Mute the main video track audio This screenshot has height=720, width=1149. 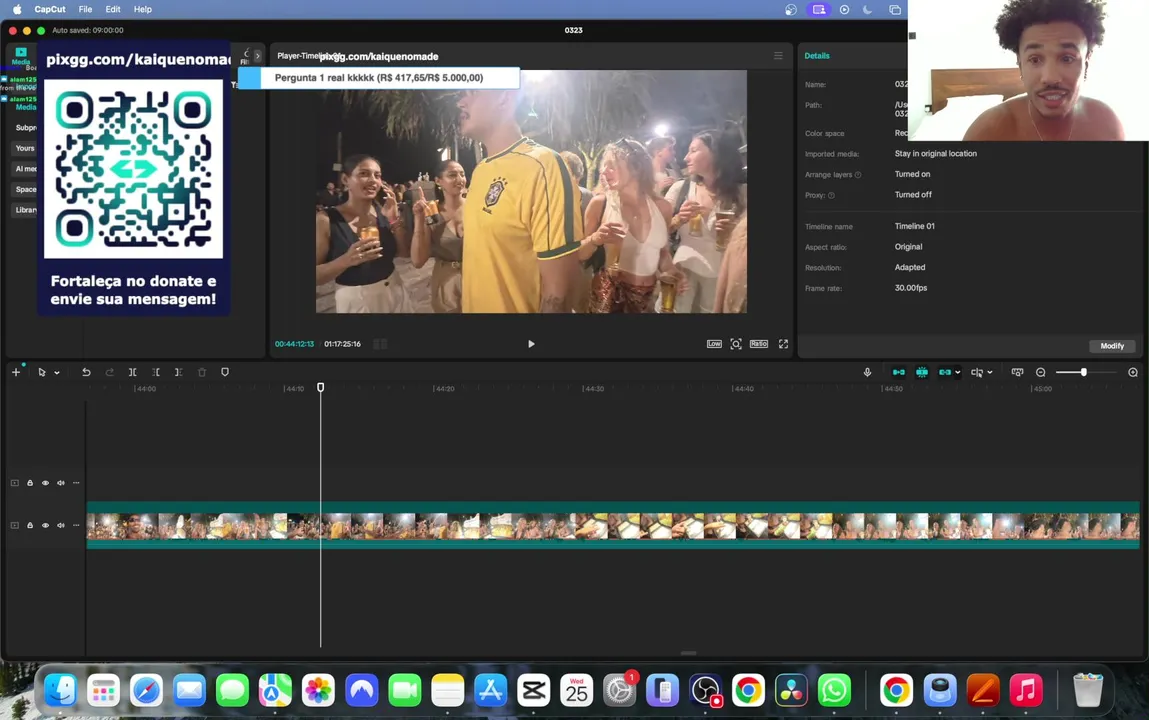coord(61,525)
